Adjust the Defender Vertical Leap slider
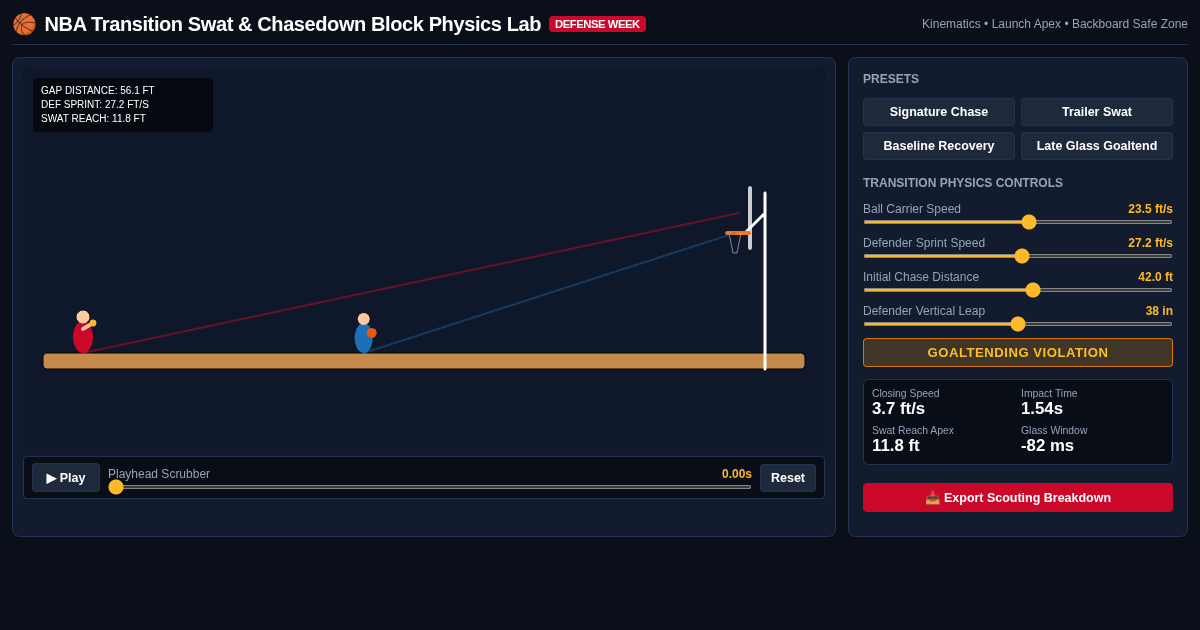The width and height of the screenshot is (1200, 630). tap(1018, 324)
